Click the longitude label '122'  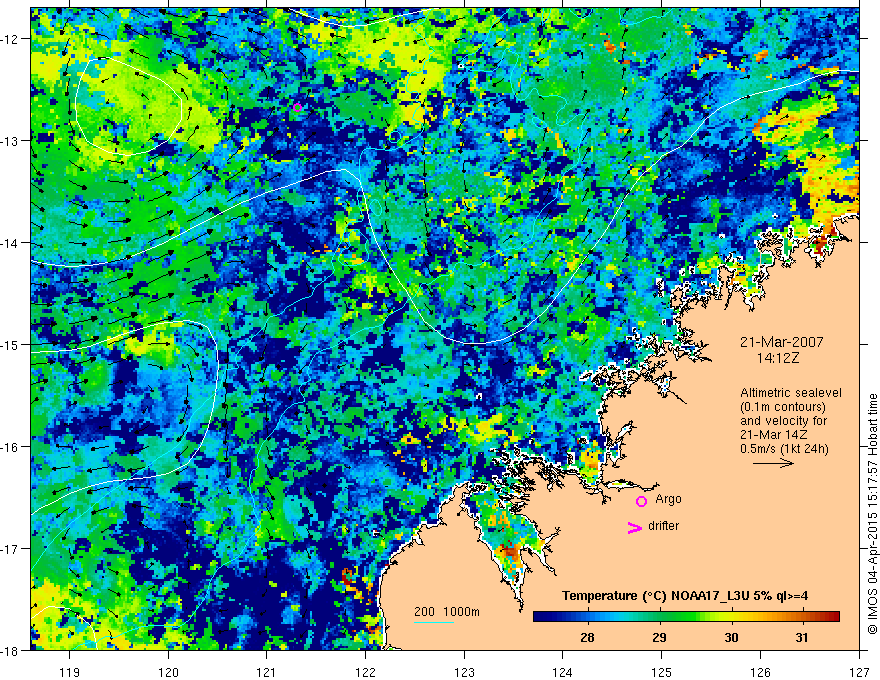[x=365, y=672]
